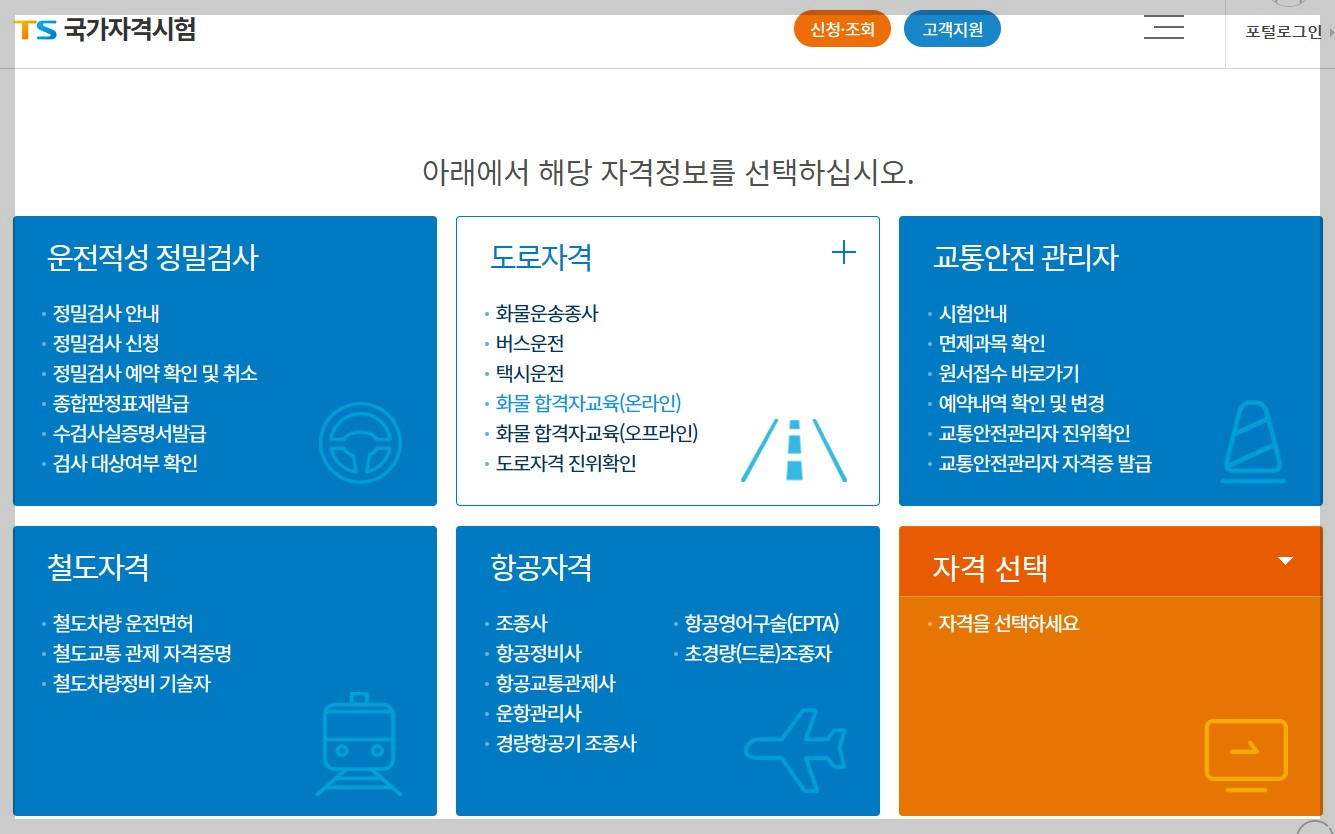Expand 도로자격 with the plus icon
Viewport: 1335px width, 834px height.
[x=844, y=253]
